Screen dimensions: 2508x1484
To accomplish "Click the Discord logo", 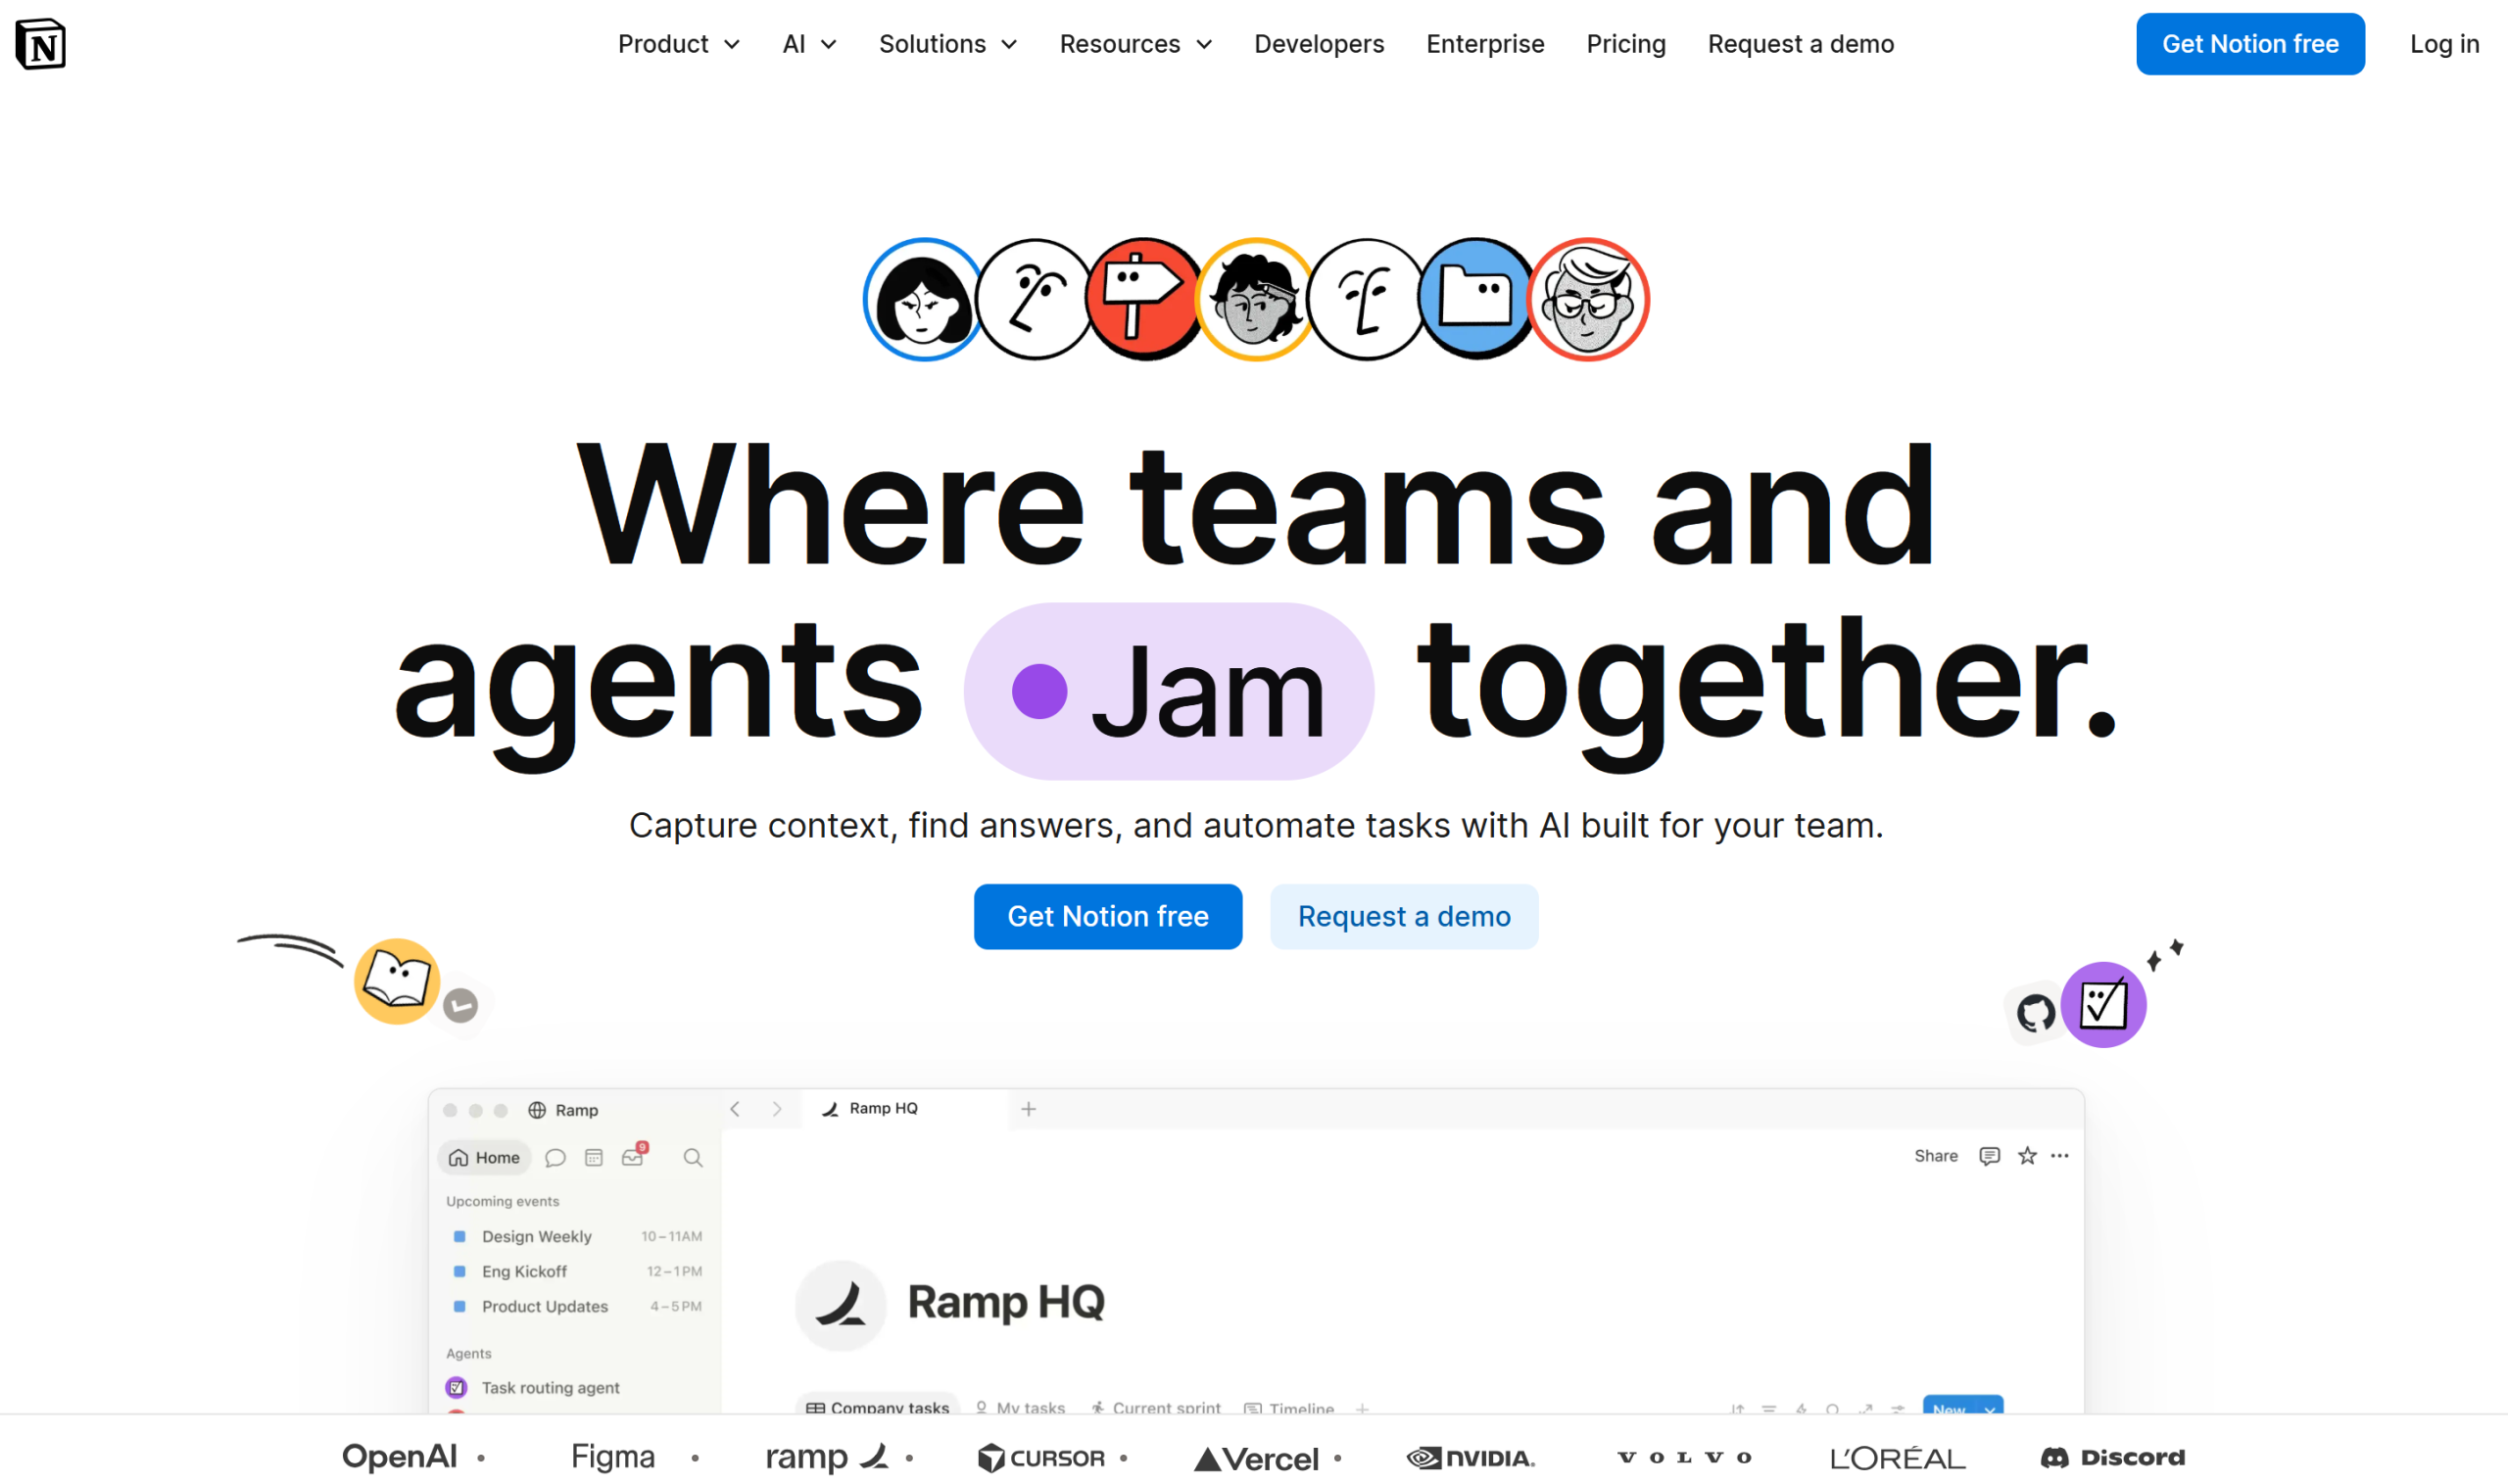I will tap(2113, 1458).
